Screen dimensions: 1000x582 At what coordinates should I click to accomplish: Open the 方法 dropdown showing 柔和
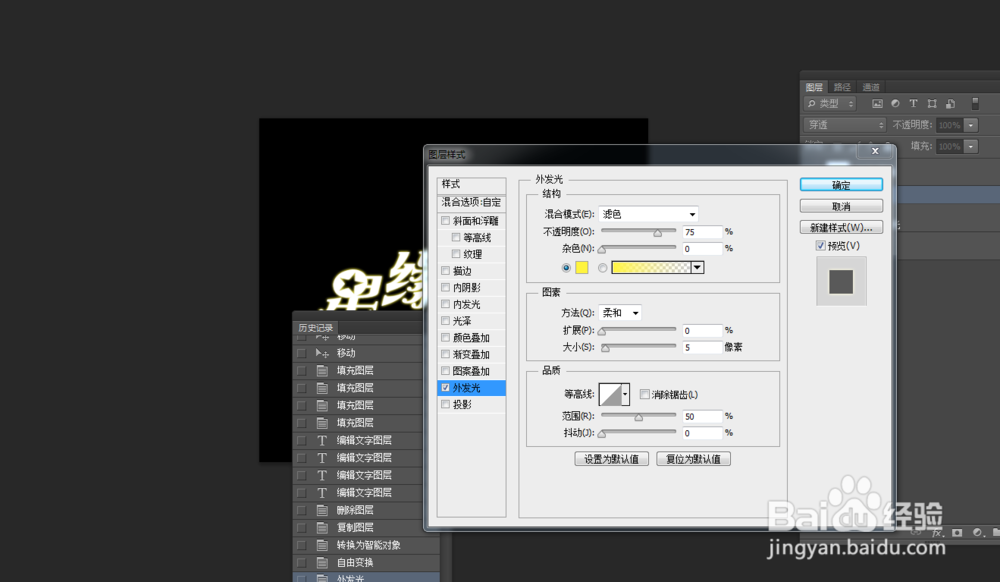tap(620, 312)
